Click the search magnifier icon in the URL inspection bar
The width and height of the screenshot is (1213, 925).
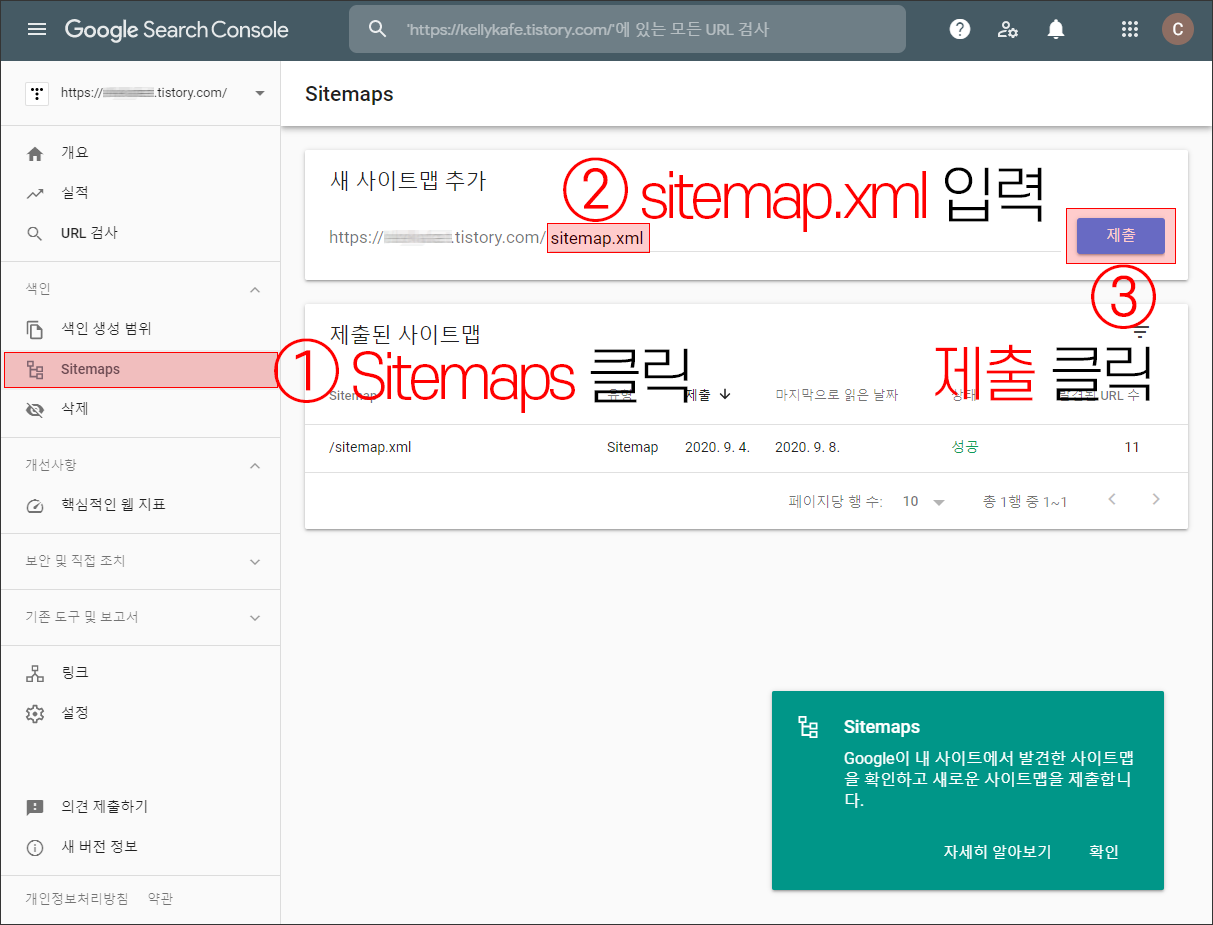point(377,29)
